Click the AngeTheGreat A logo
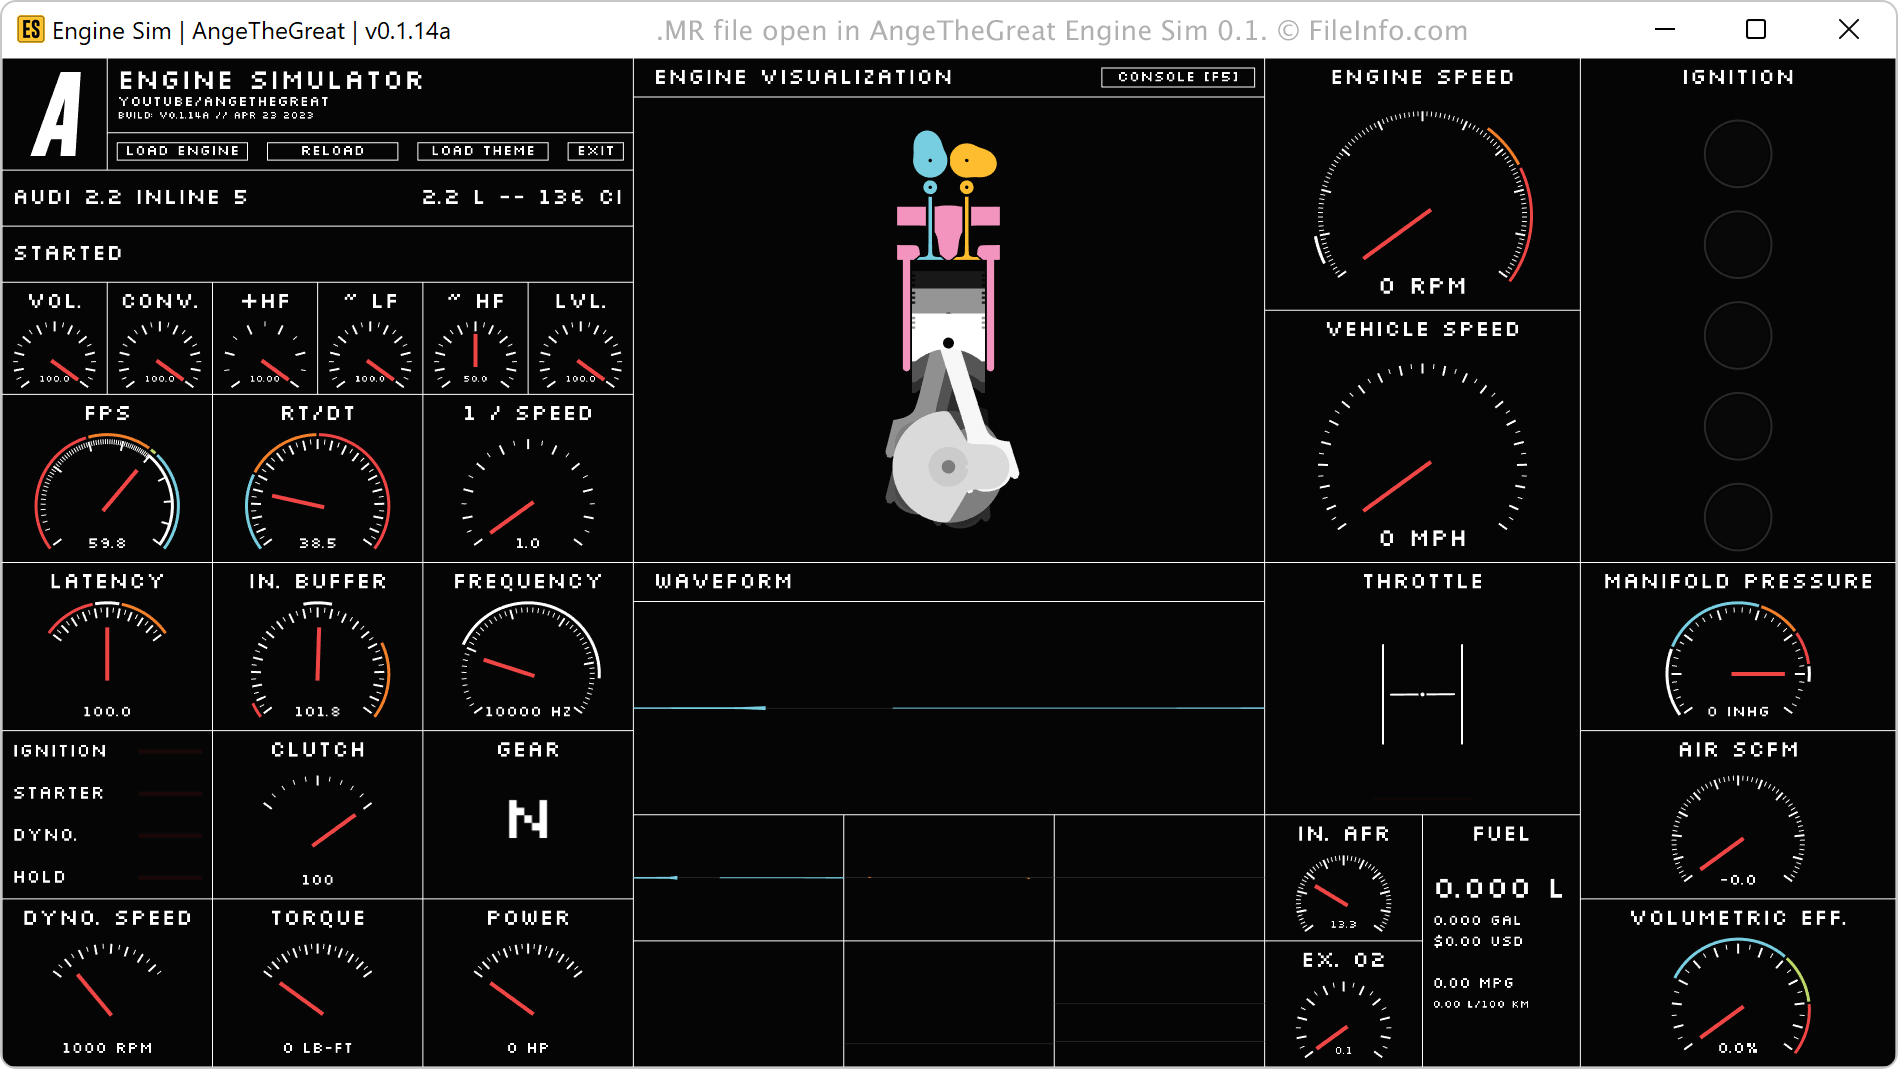The image size is (1898, 1069). pos(56,114)
